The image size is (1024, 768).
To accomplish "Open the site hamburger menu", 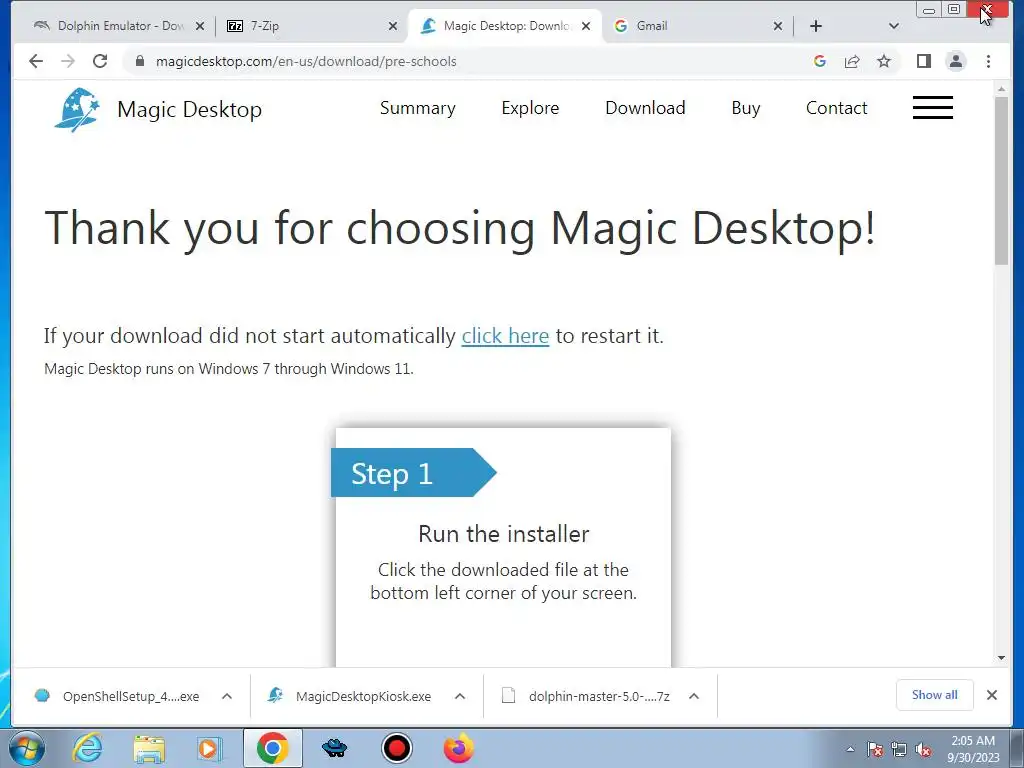I will (933, 108).
